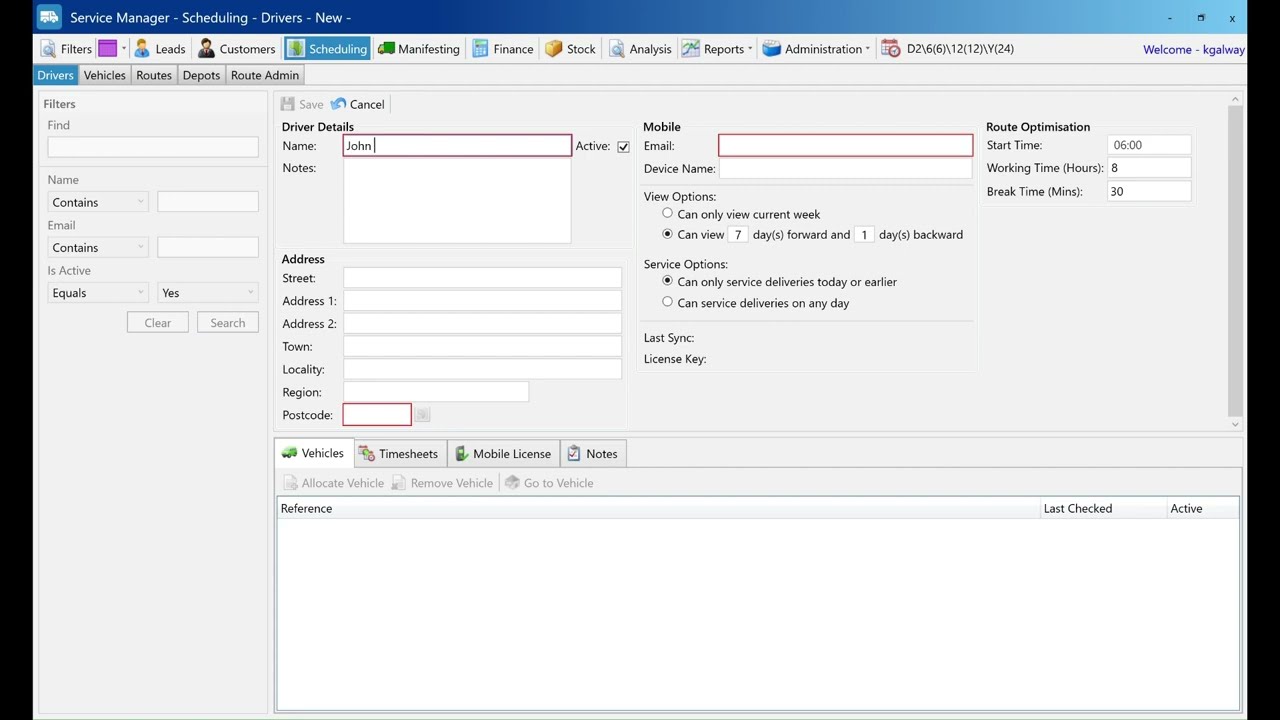Click the Service Manager app icon in title bar
Viewport: 1280px width, 720px height.
point(49,17)
